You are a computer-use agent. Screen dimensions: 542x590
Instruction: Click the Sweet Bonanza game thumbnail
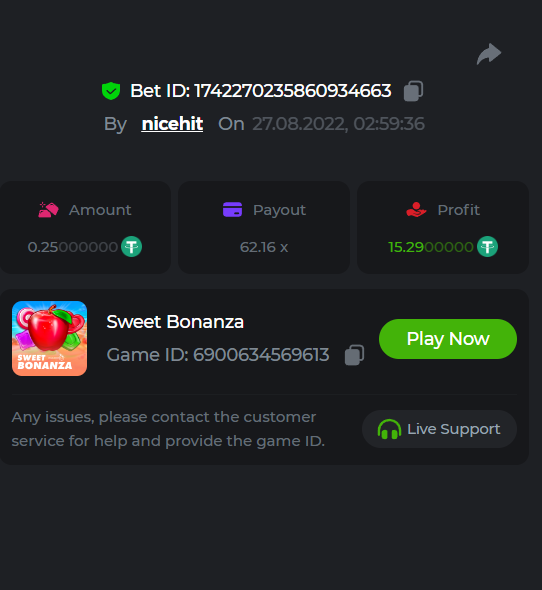click(49, 338)
